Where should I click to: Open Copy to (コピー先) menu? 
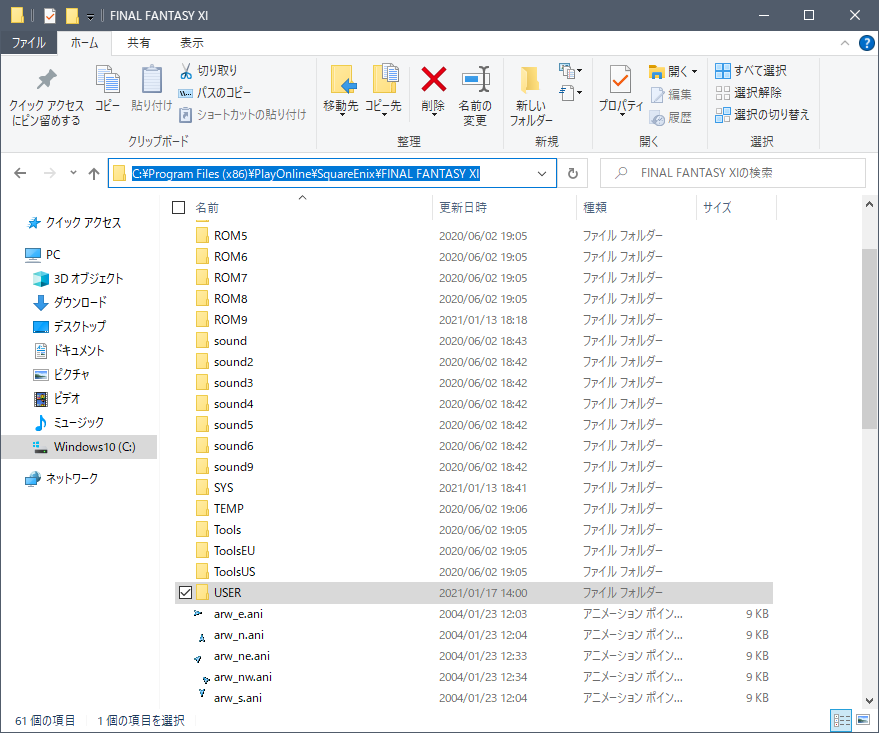click(x=383, y=90)
